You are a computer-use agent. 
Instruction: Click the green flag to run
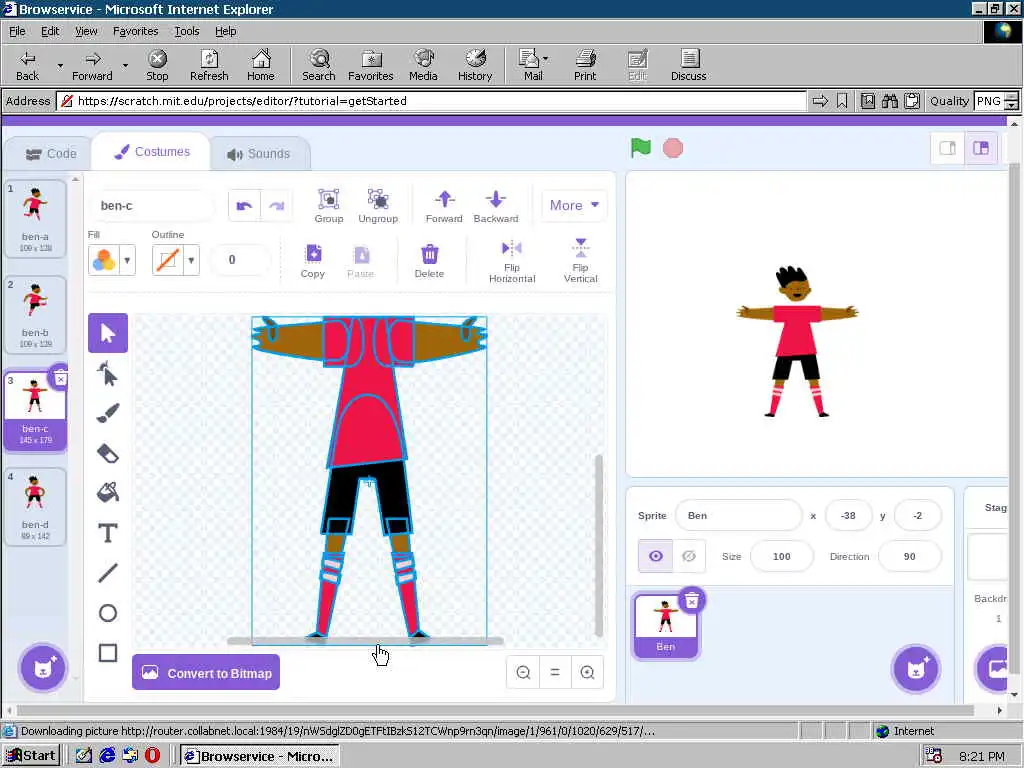click(x=641, y=148)
